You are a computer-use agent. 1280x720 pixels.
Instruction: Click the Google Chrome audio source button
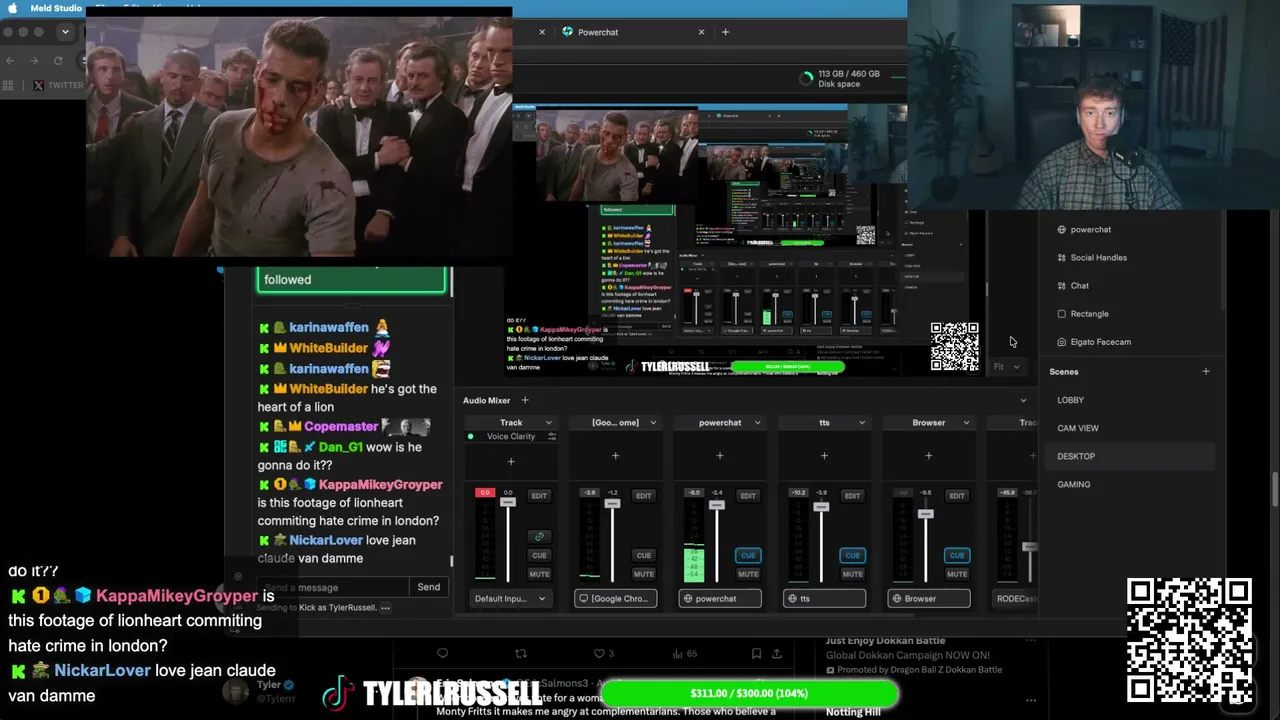tap(615, 599)
